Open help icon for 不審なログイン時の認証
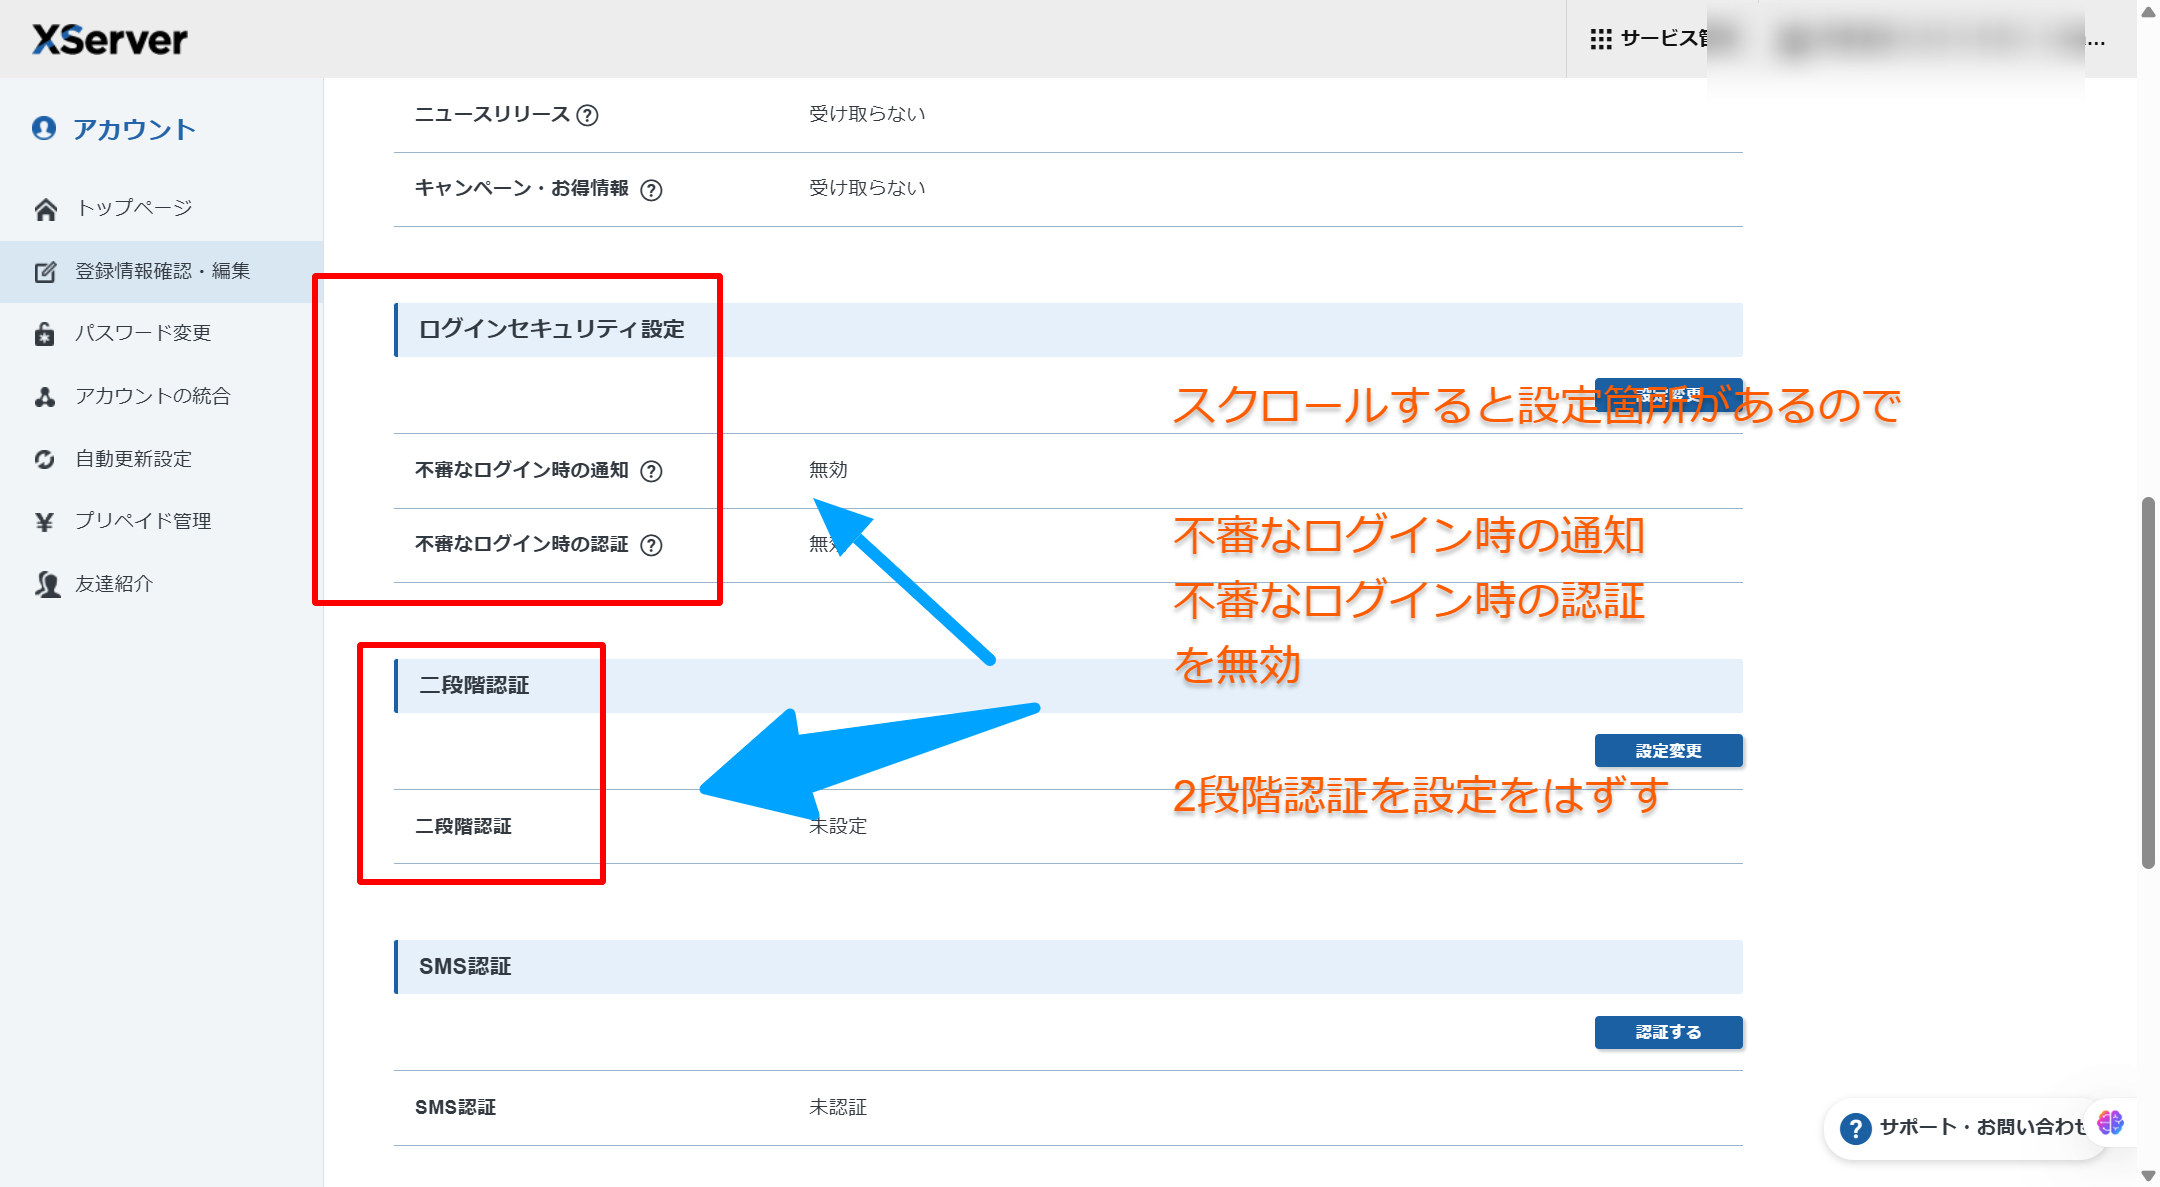The height and width of the screenshot is (1187, 2160). pos(651,545)
